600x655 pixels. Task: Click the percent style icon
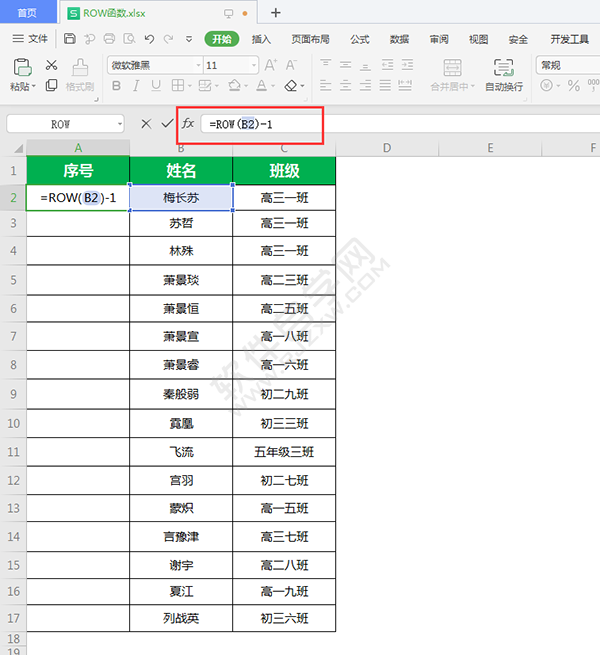coord(574,86)
